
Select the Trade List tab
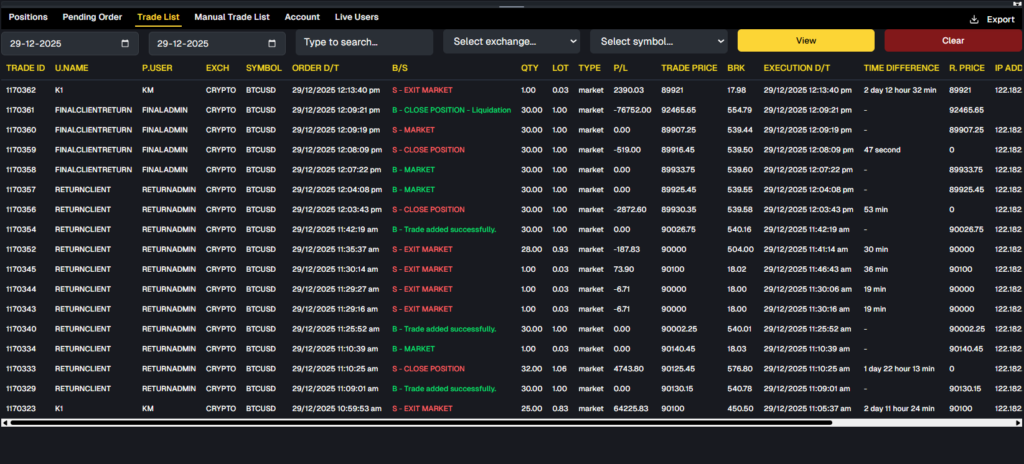click(158, 17)
